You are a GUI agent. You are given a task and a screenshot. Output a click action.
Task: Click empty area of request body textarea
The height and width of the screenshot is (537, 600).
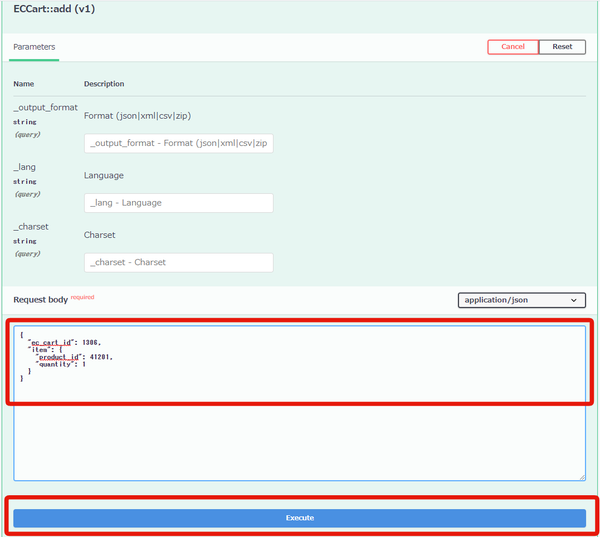point(300,440)
